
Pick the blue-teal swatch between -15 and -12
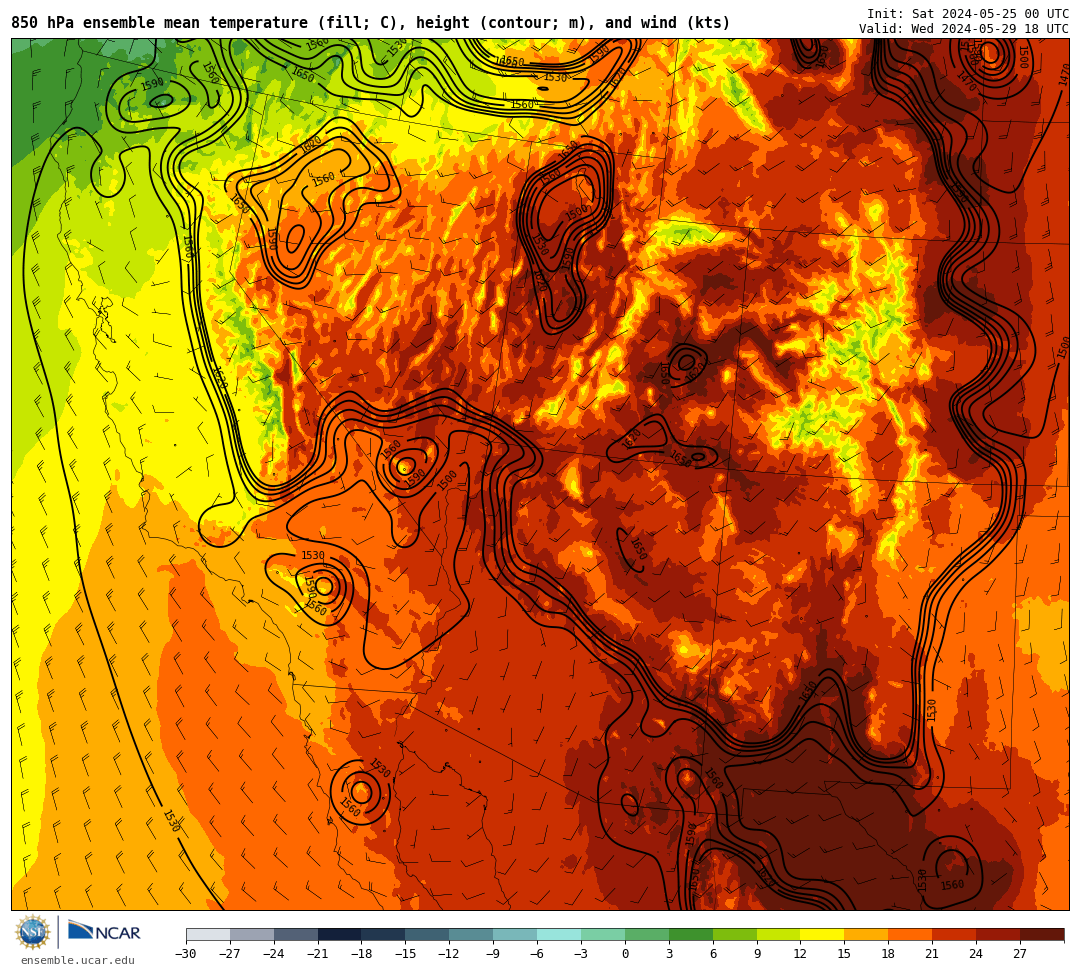[428, 934]
